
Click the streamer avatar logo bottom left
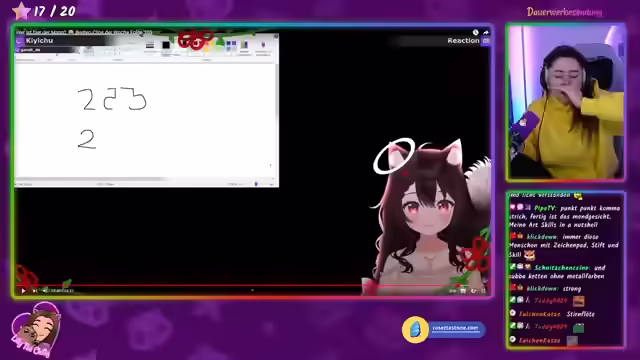[x=36, y=331]
